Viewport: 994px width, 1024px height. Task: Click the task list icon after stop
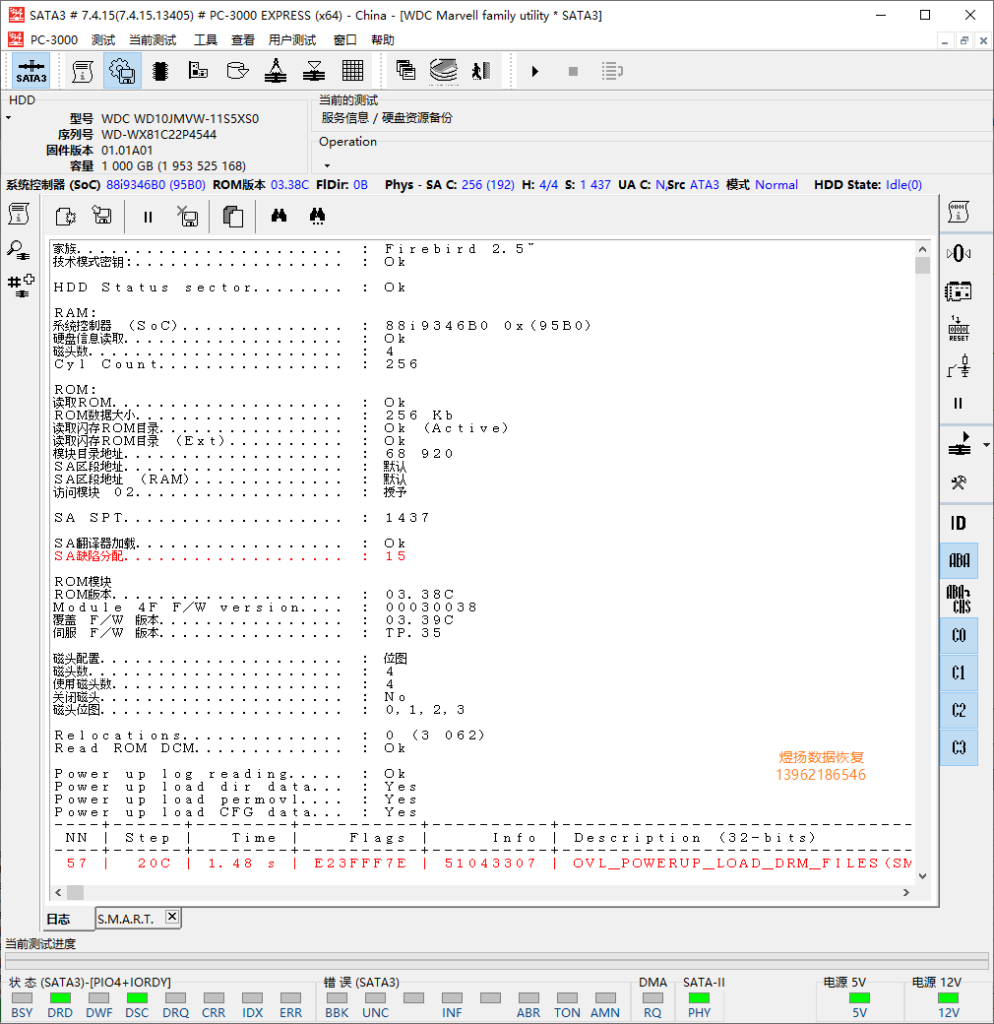point(612,71)
